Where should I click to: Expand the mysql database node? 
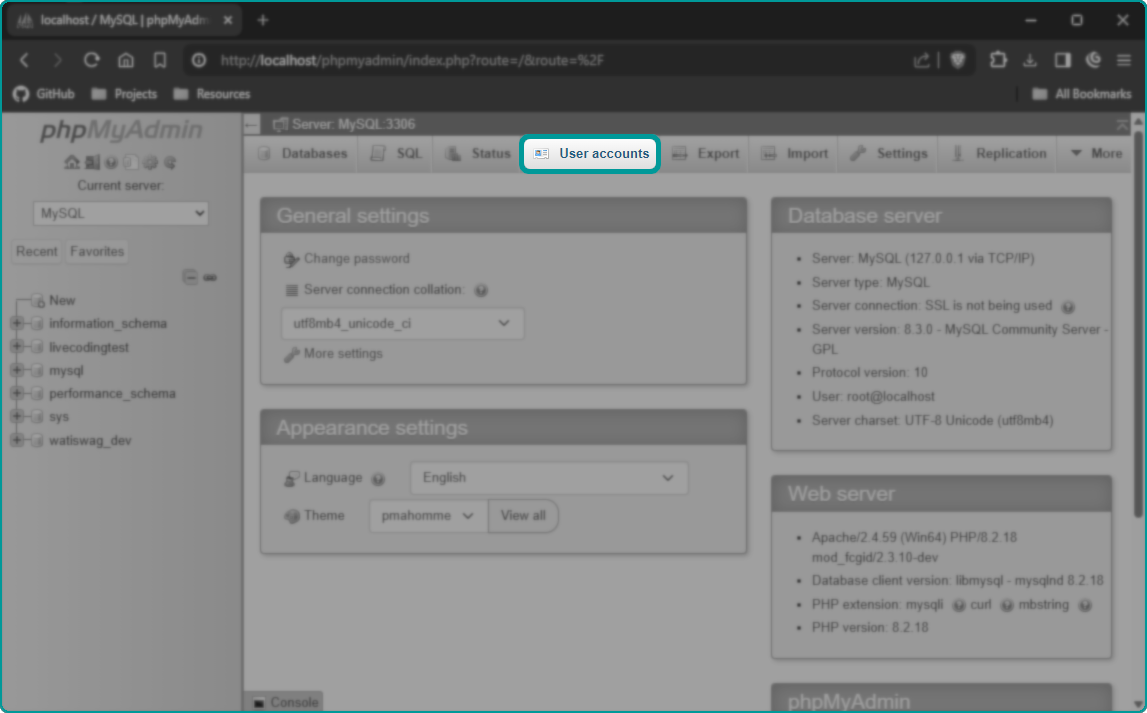pyautogui.click(x=17, y=369)
